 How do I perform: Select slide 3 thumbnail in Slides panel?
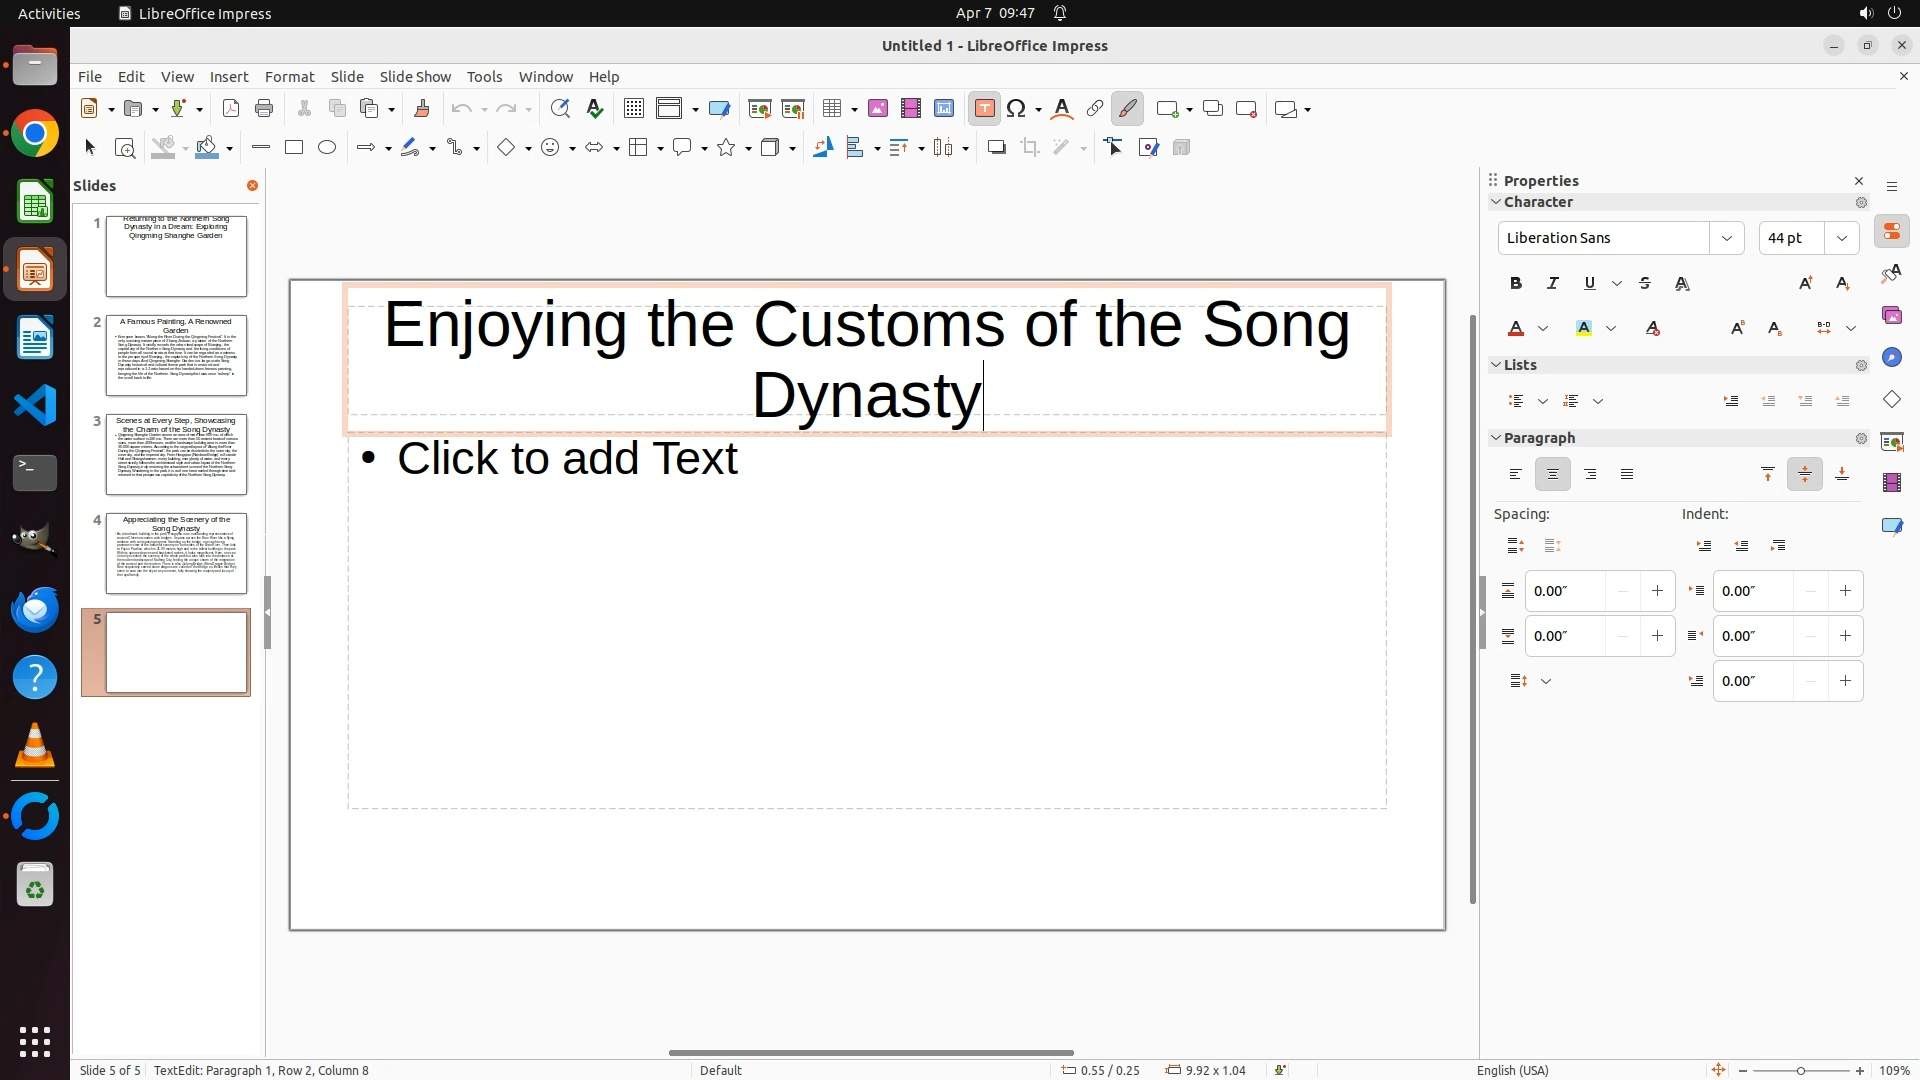(176, 455)
